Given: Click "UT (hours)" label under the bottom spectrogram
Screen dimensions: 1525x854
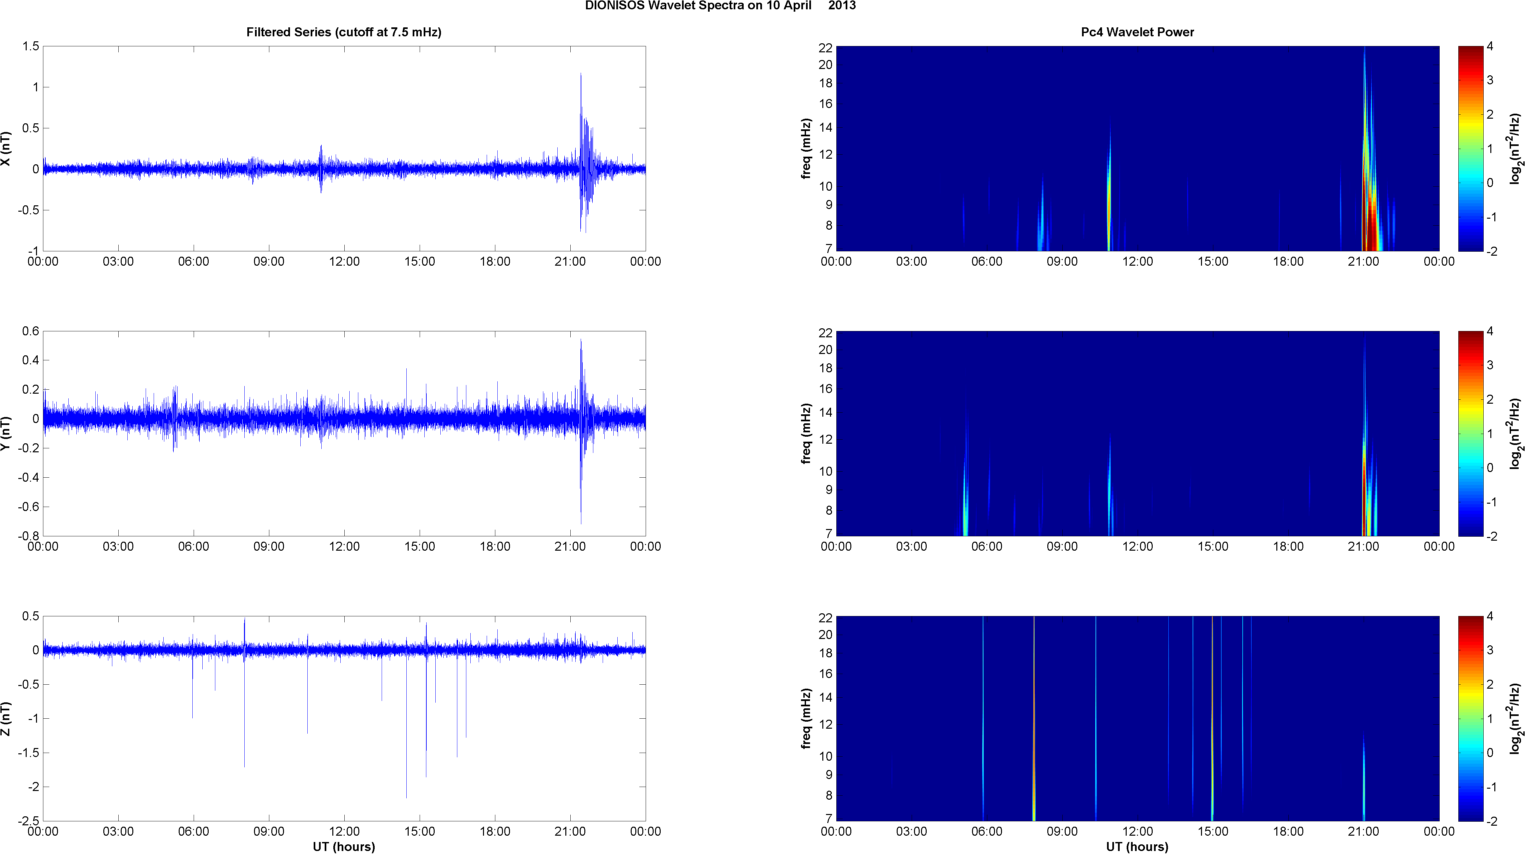Looking at the screenshot, I should click(x=1137, y=846).
